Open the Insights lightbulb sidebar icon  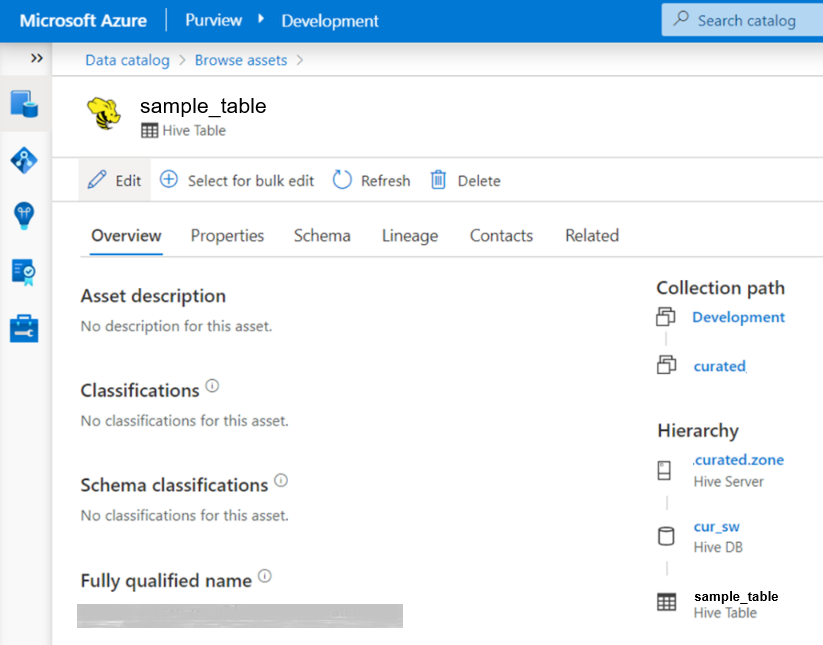click(x=24, y=215)
